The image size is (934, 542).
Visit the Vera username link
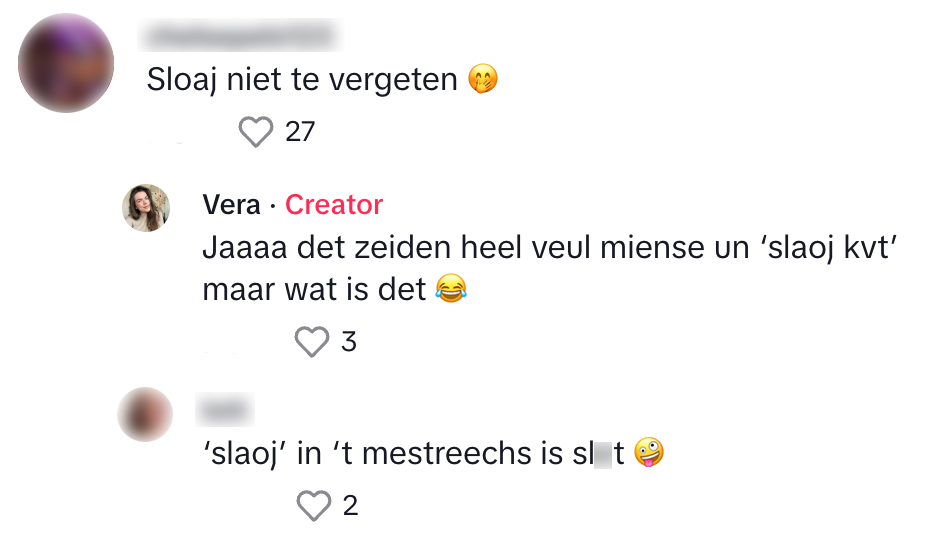(x=231, y=205)
